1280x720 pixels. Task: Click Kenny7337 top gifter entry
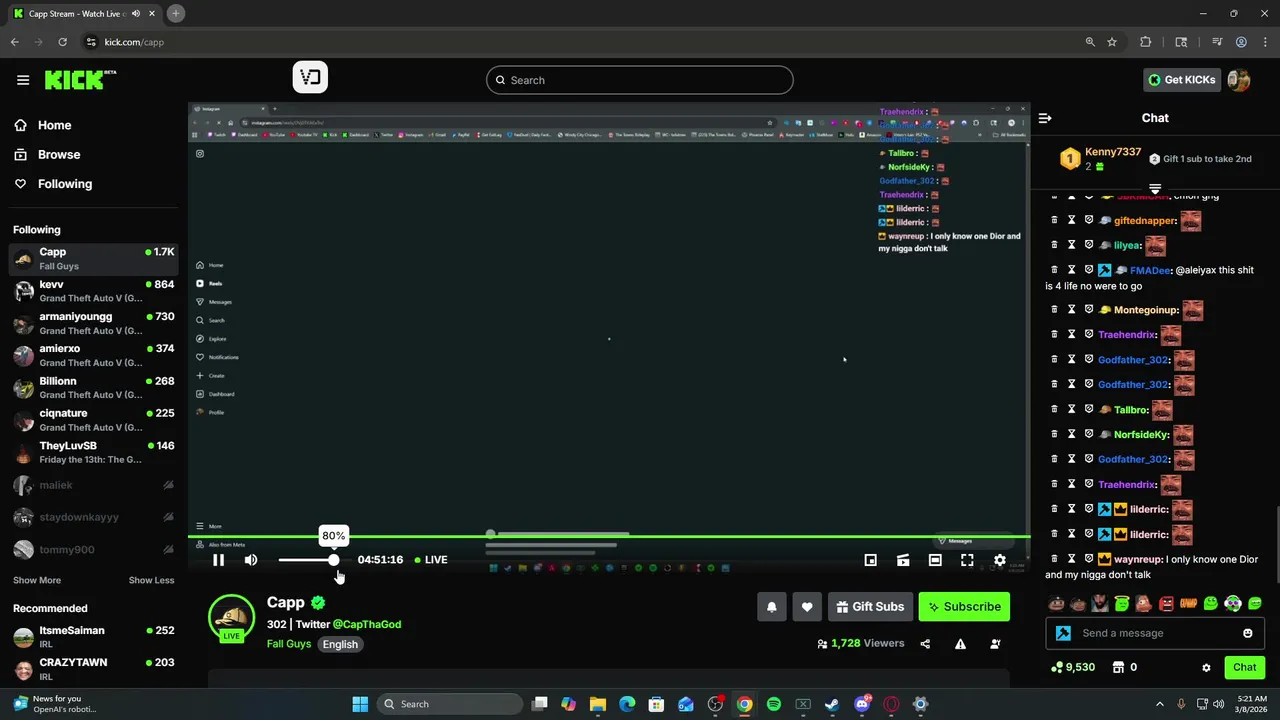[x=1101, y=159]
